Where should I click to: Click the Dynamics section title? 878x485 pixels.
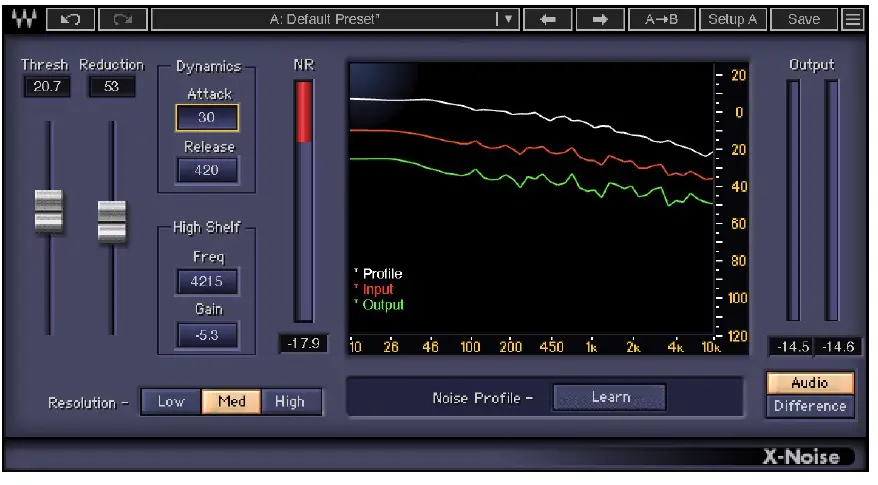208,66
